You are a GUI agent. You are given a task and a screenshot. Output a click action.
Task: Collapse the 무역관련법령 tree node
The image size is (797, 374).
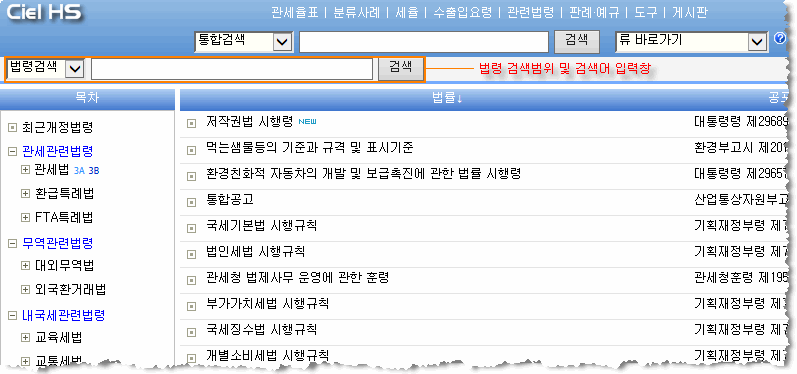tap(13, 243)
